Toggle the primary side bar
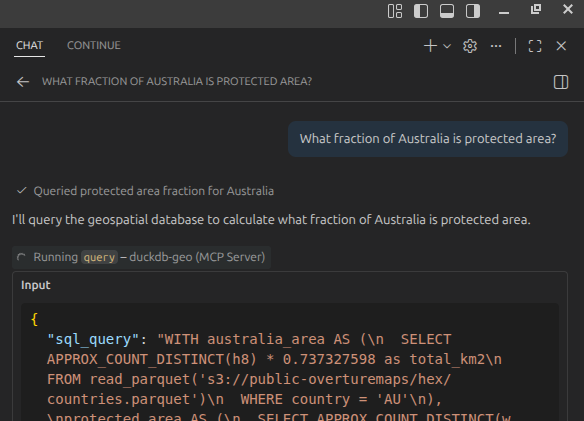Screen dimensions: 584x421 click(421, 11)
